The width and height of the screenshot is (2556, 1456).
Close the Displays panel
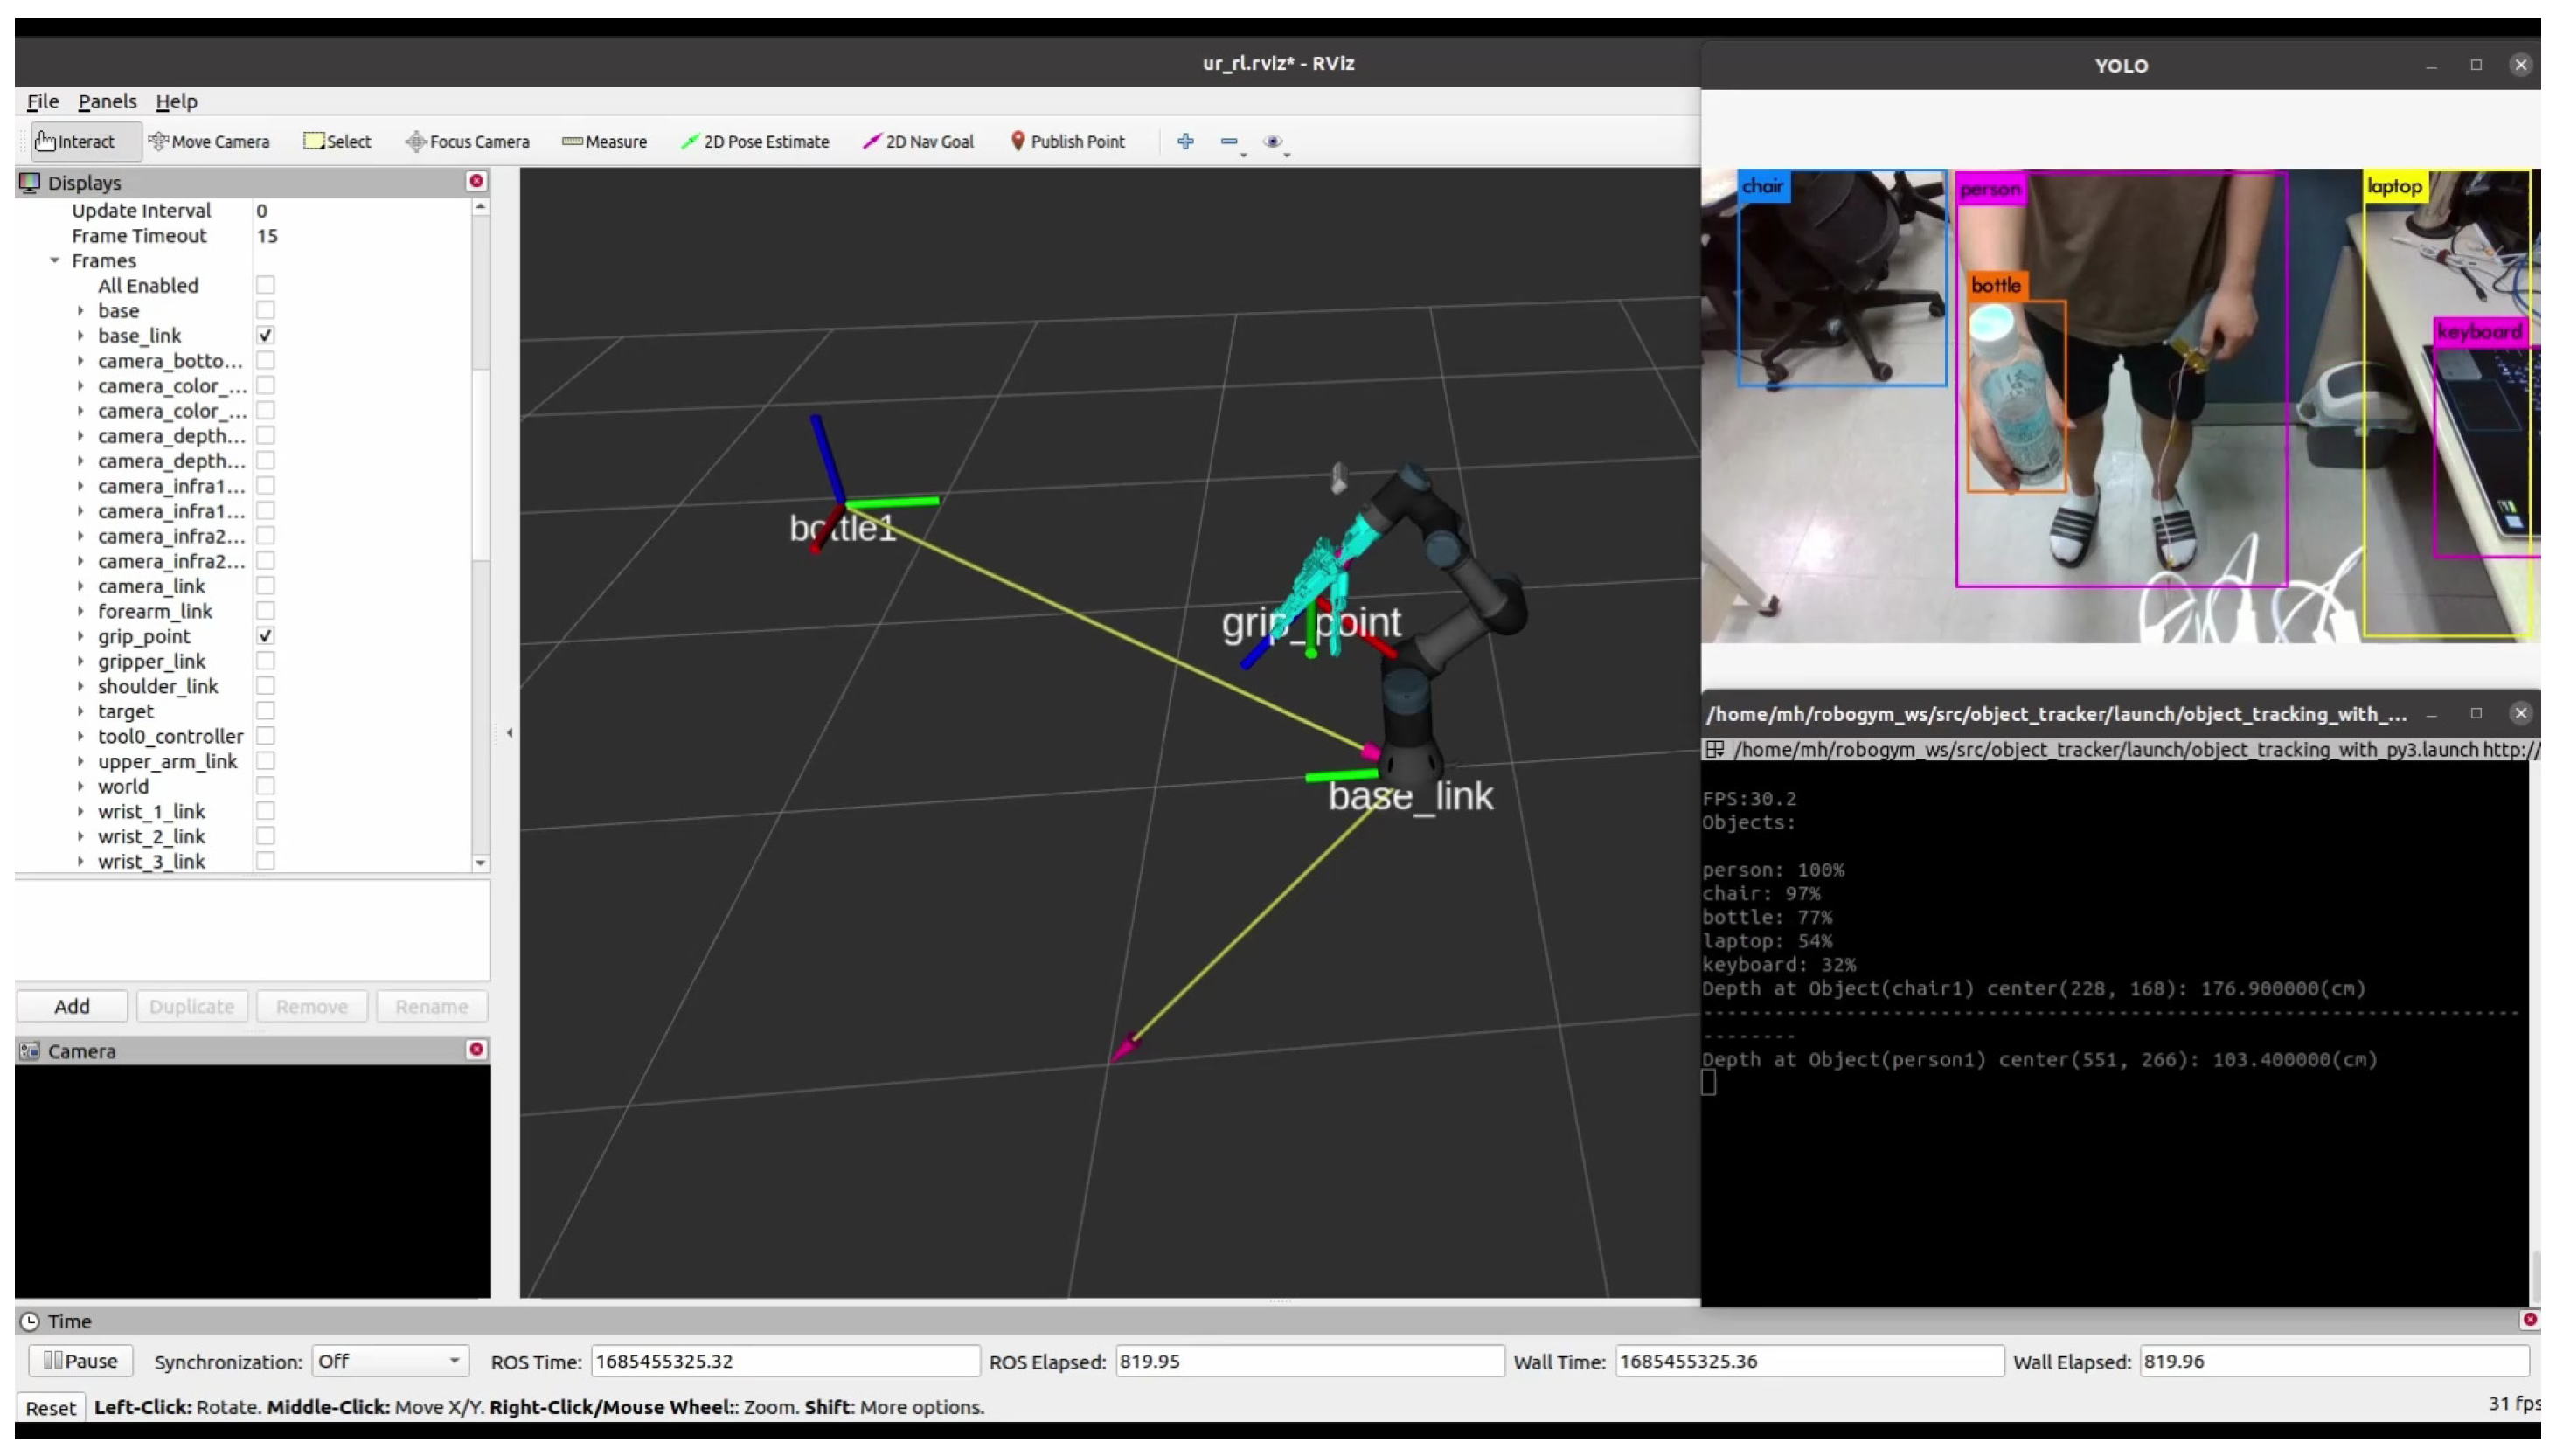pyautogui.click(x=476, y=181)
